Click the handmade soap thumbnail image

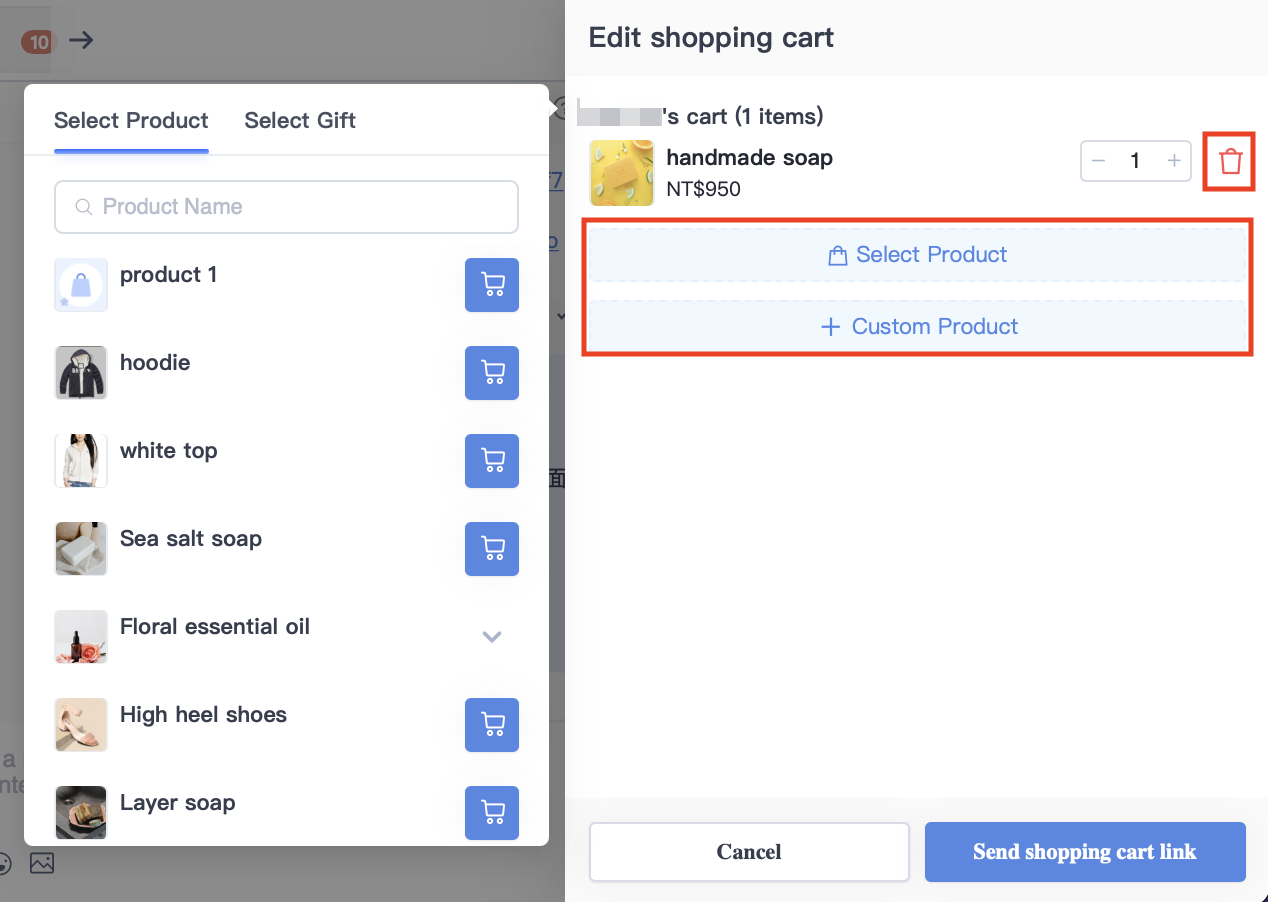622,173
